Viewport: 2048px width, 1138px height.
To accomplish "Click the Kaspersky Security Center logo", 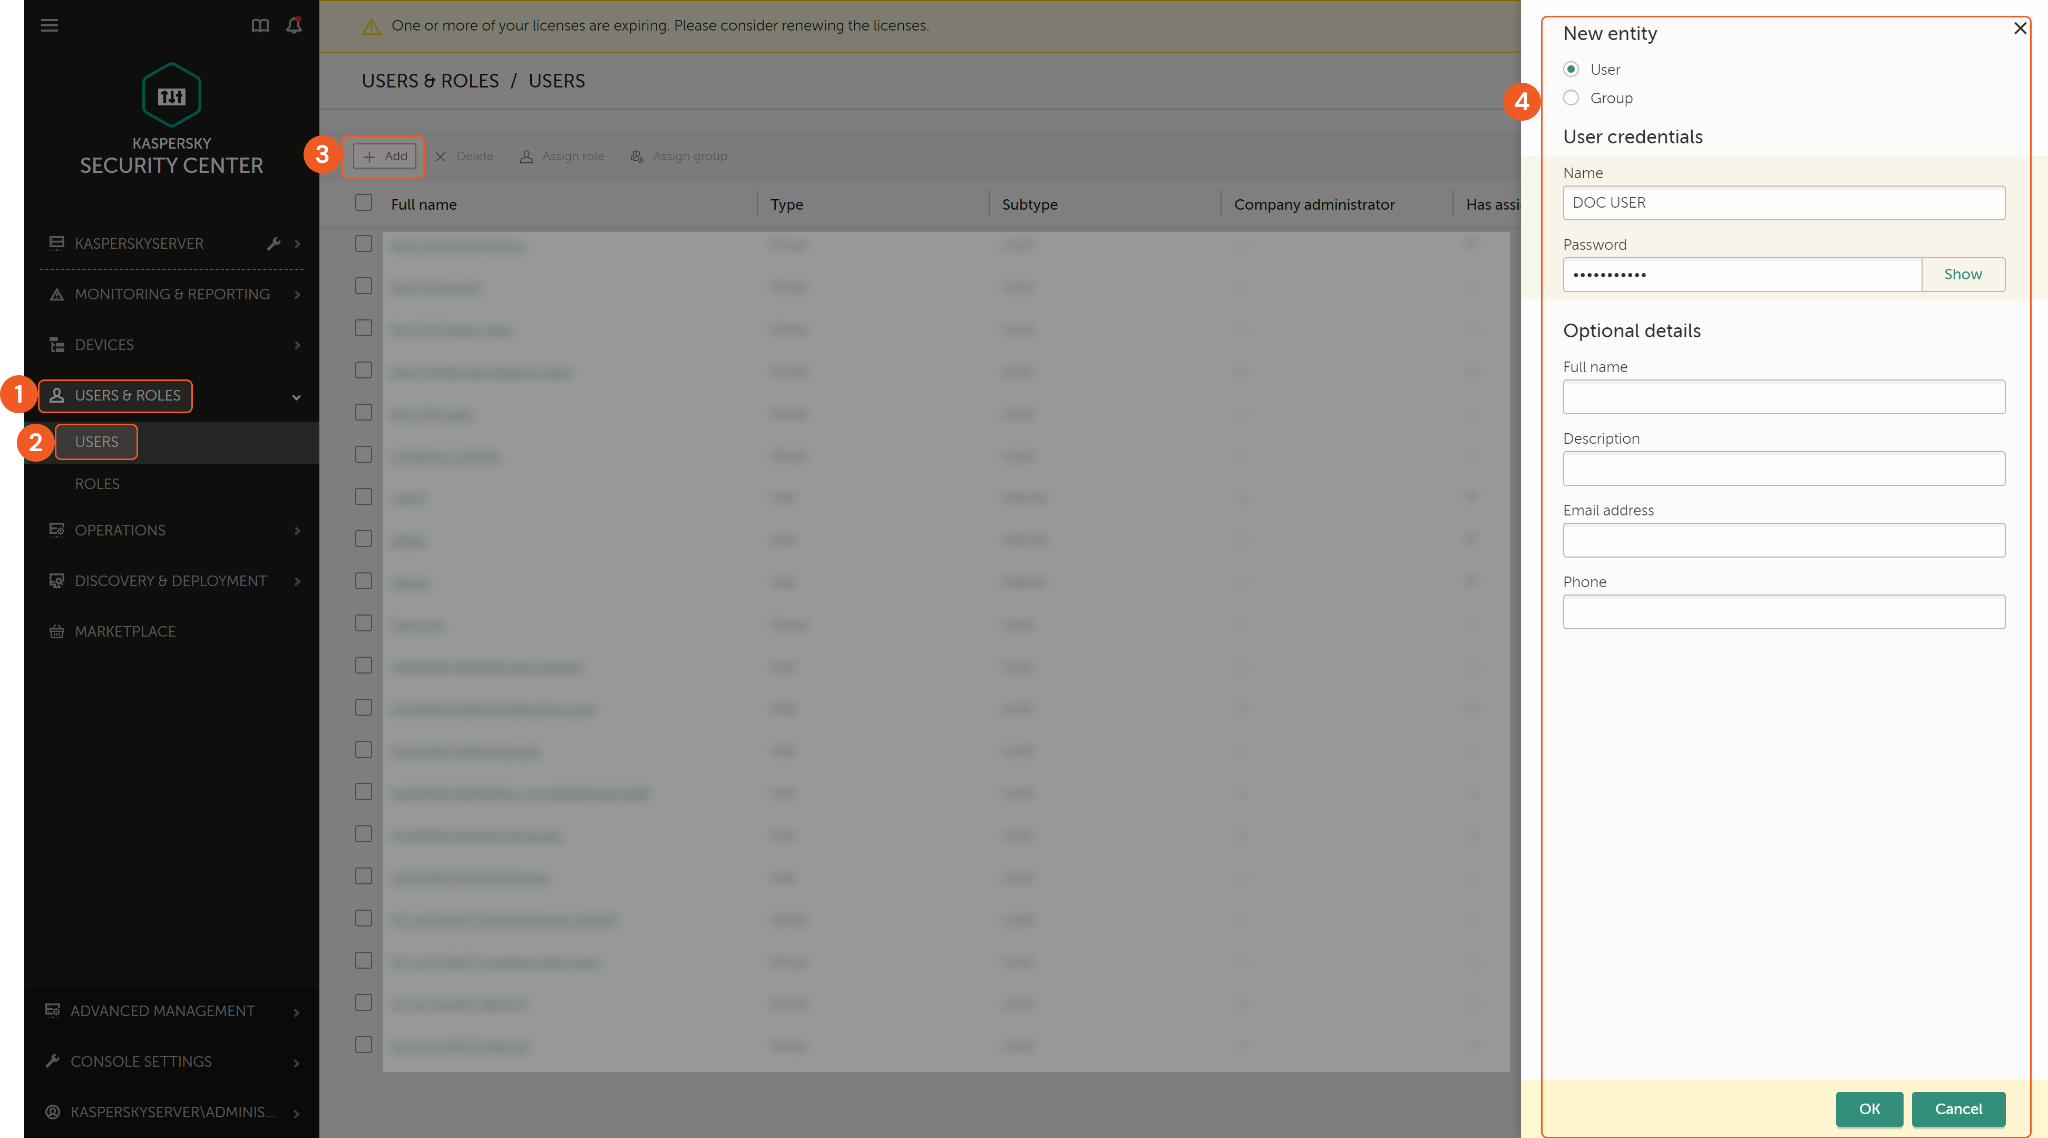I will [x=171, y=96].
